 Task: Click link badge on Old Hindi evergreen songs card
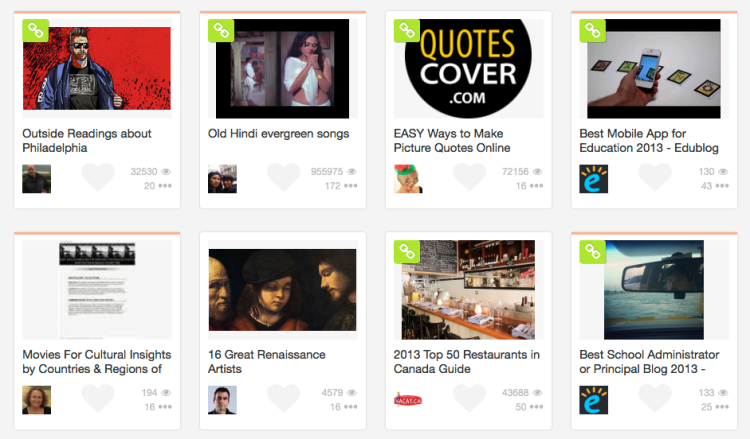(x=221, y=31)
